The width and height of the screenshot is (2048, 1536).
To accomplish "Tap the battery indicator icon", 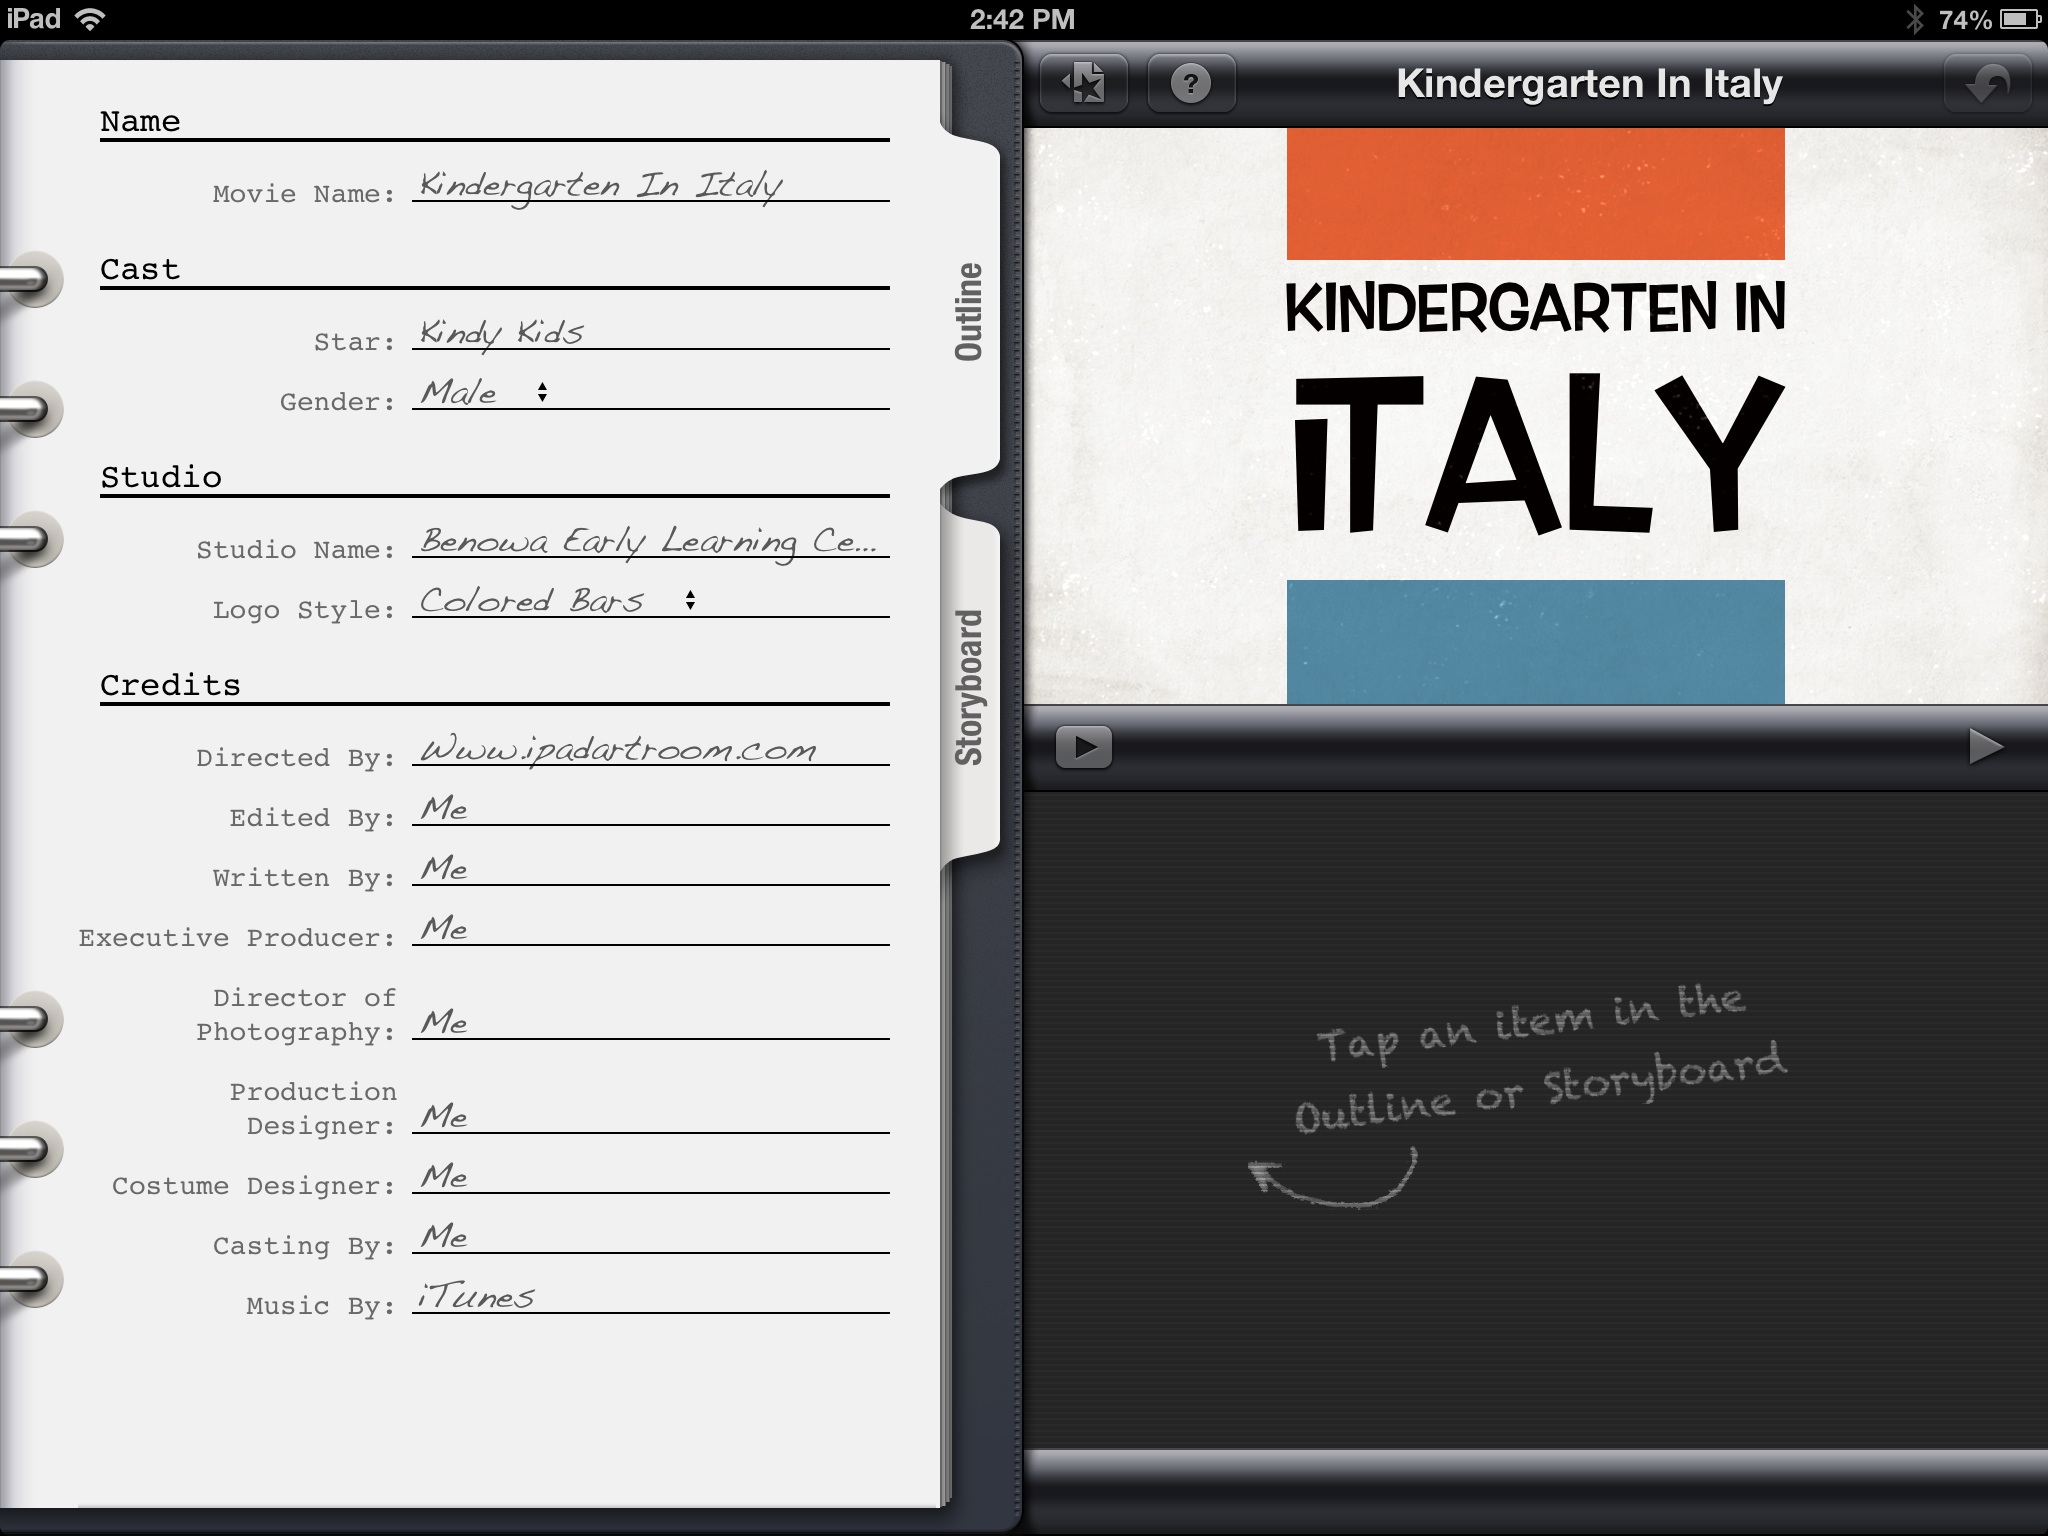I will pos(2019,19).
